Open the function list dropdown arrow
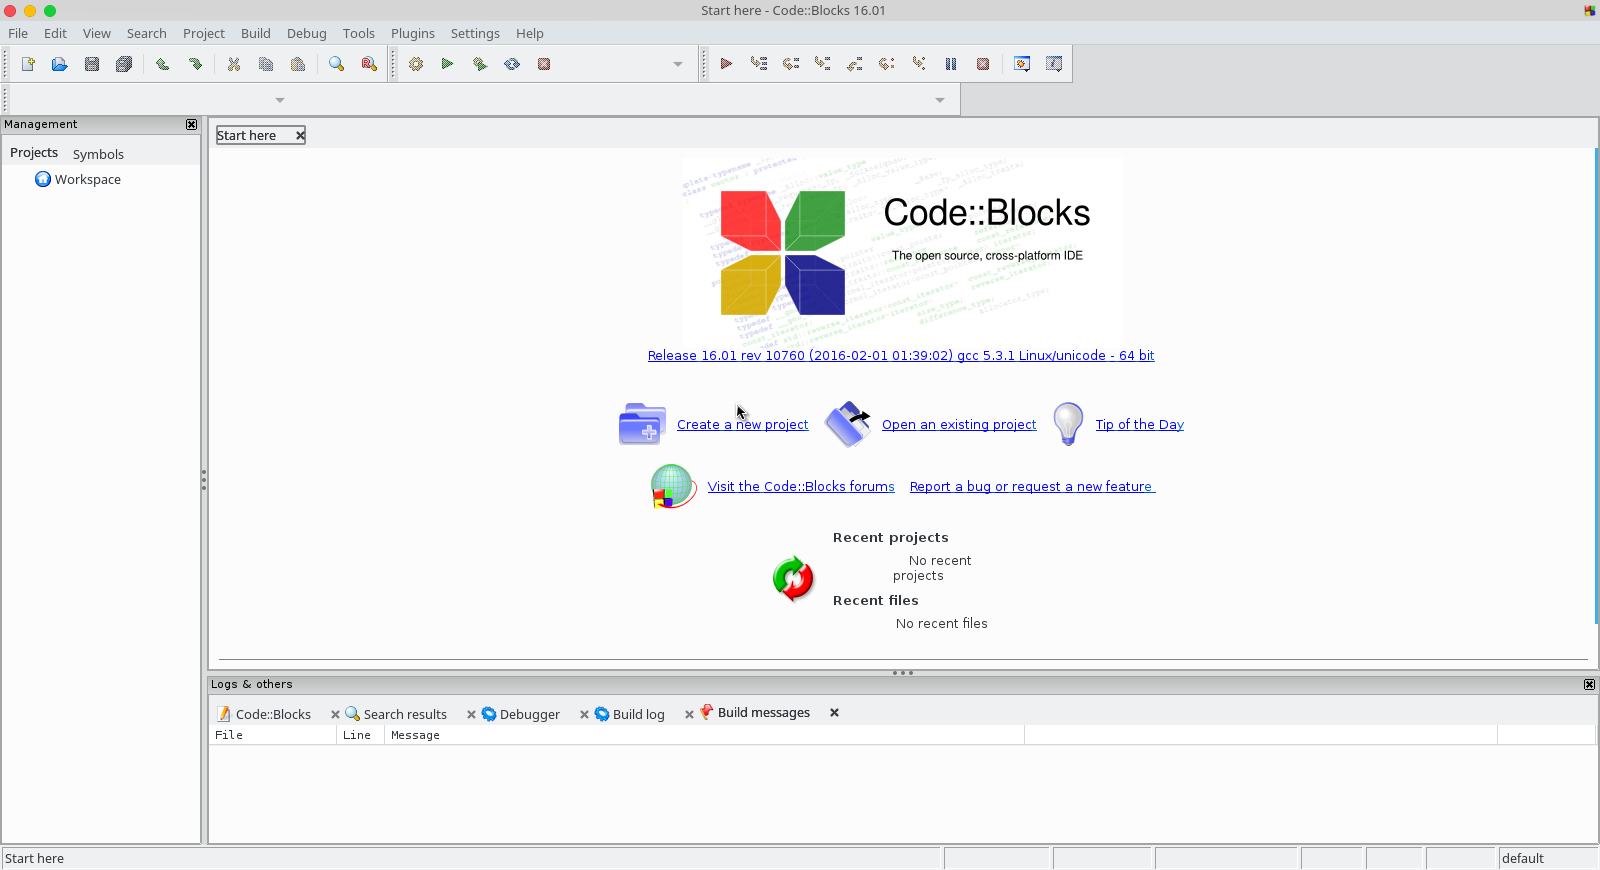This screenshot has width=1600, height=870. (x=940, y=100)
